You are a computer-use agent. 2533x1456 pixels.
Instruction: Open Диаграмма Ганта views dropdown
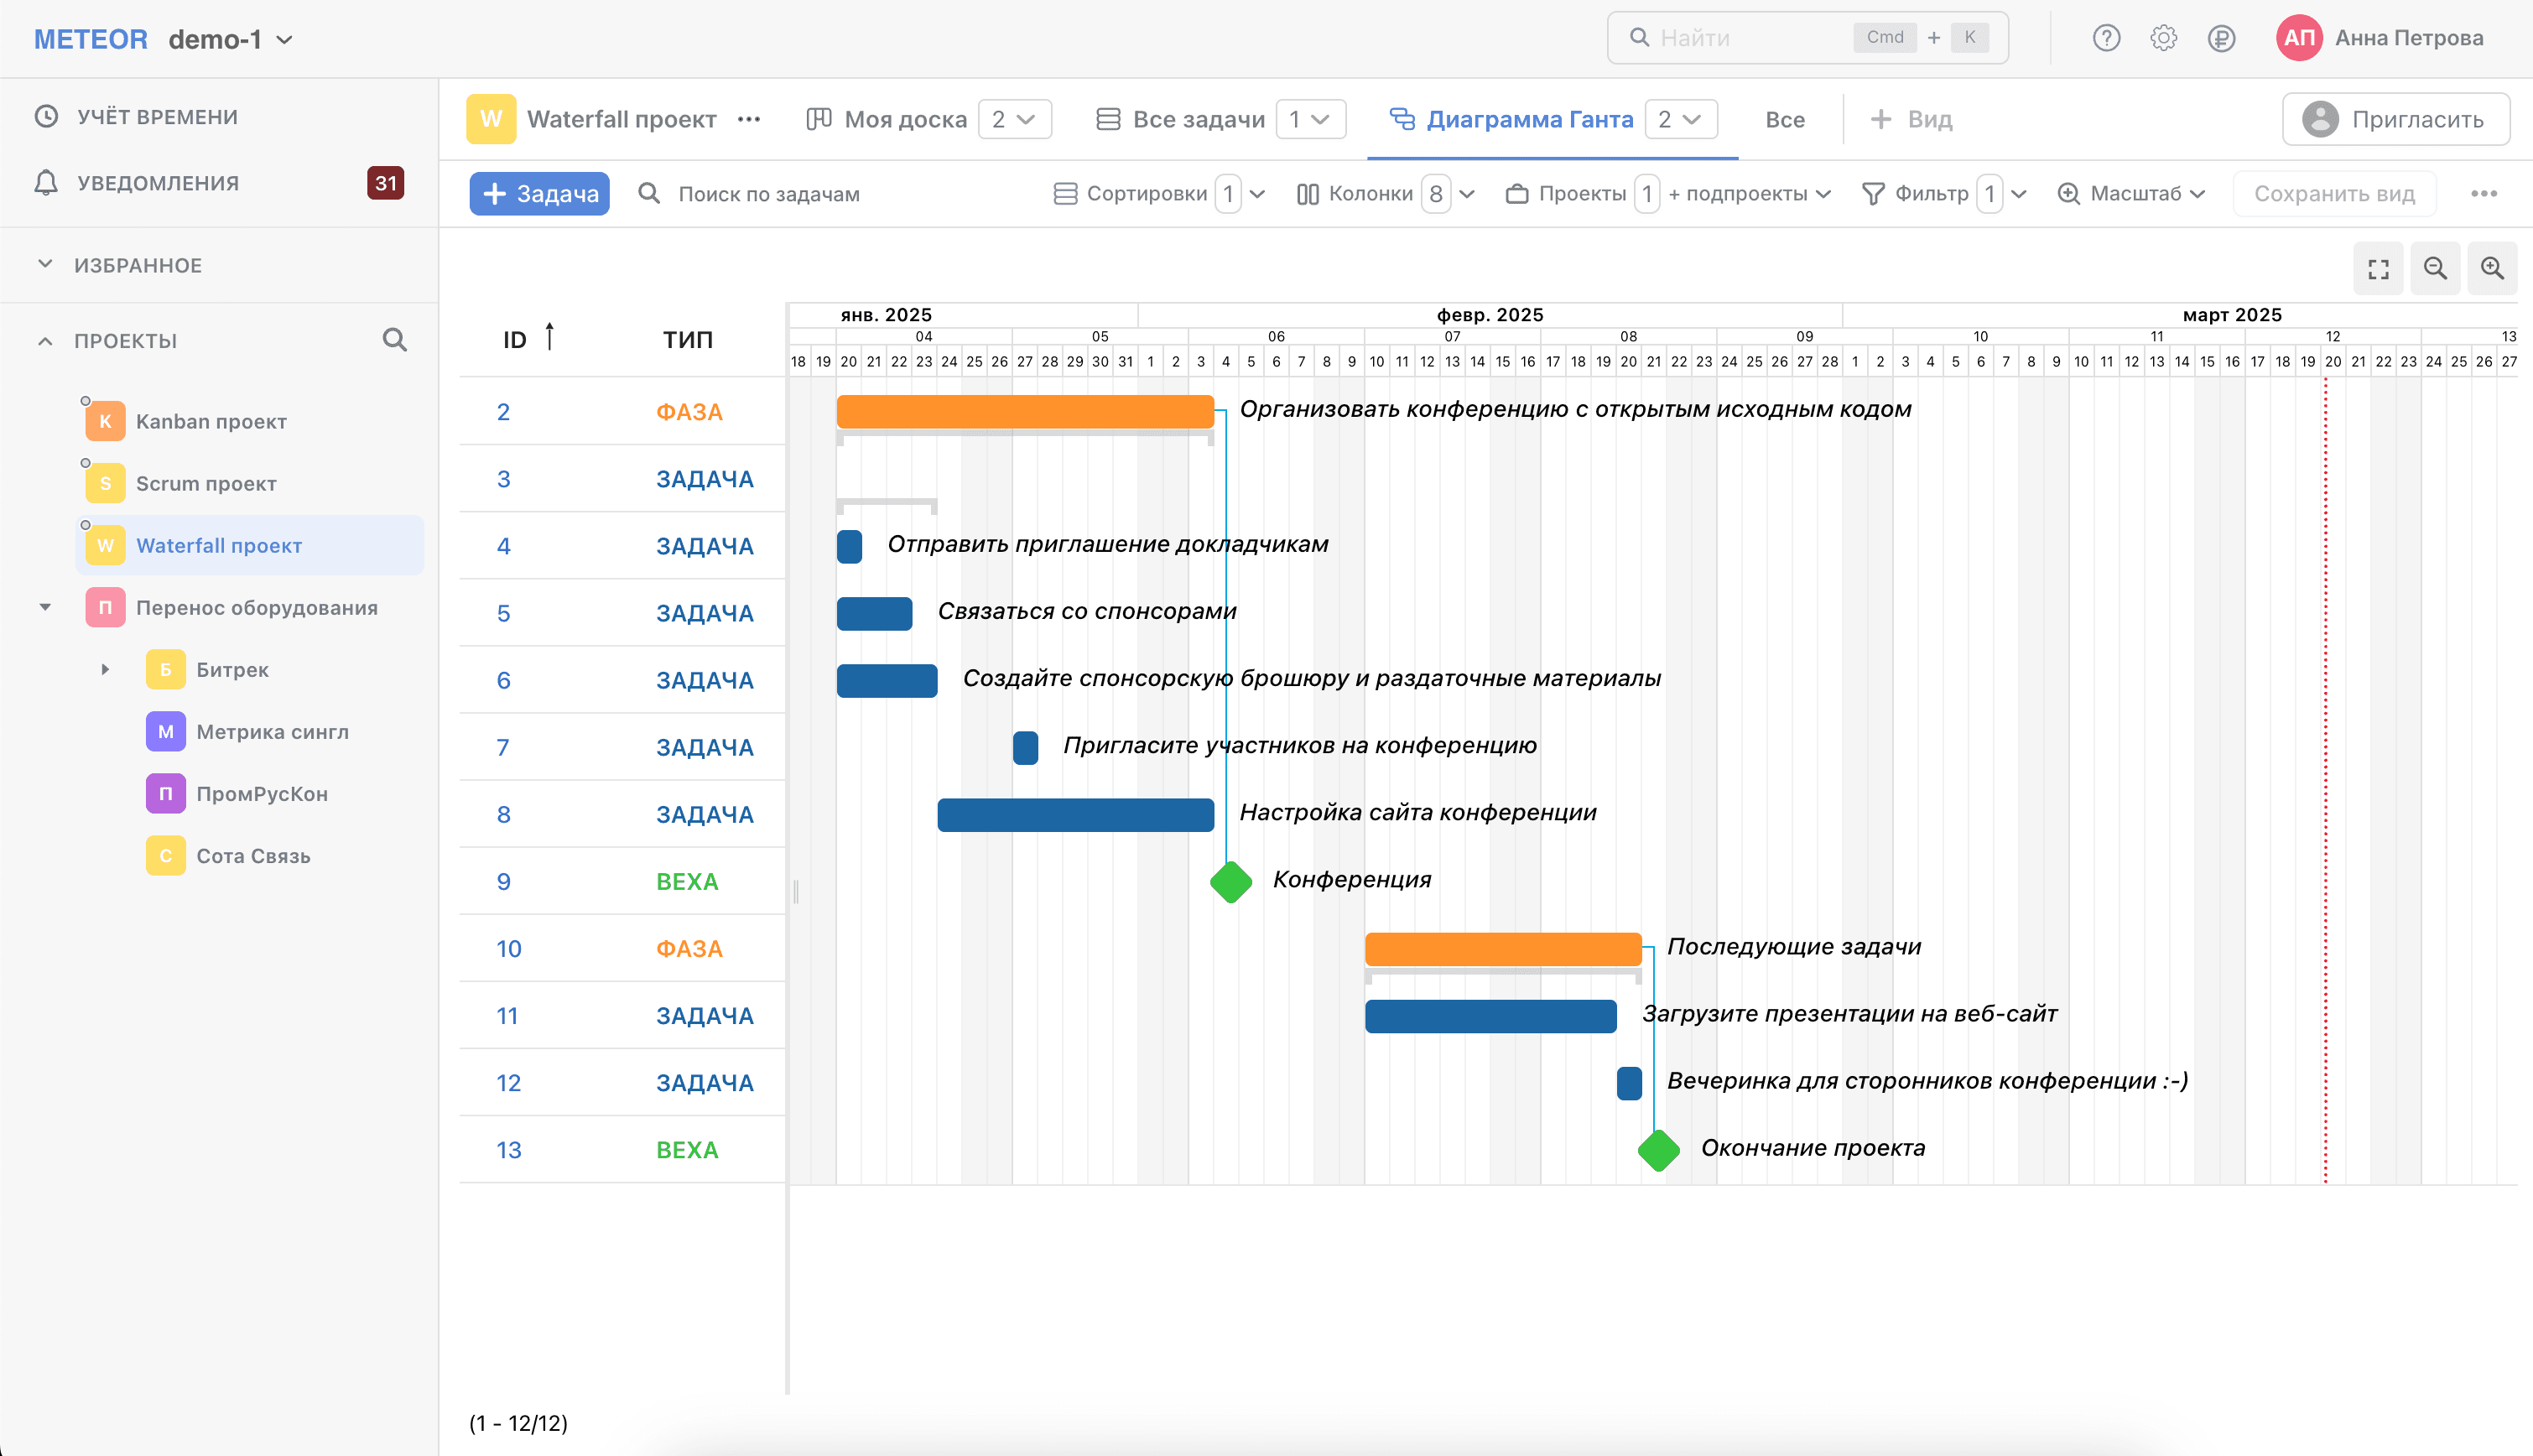[x=1680, y=119]
